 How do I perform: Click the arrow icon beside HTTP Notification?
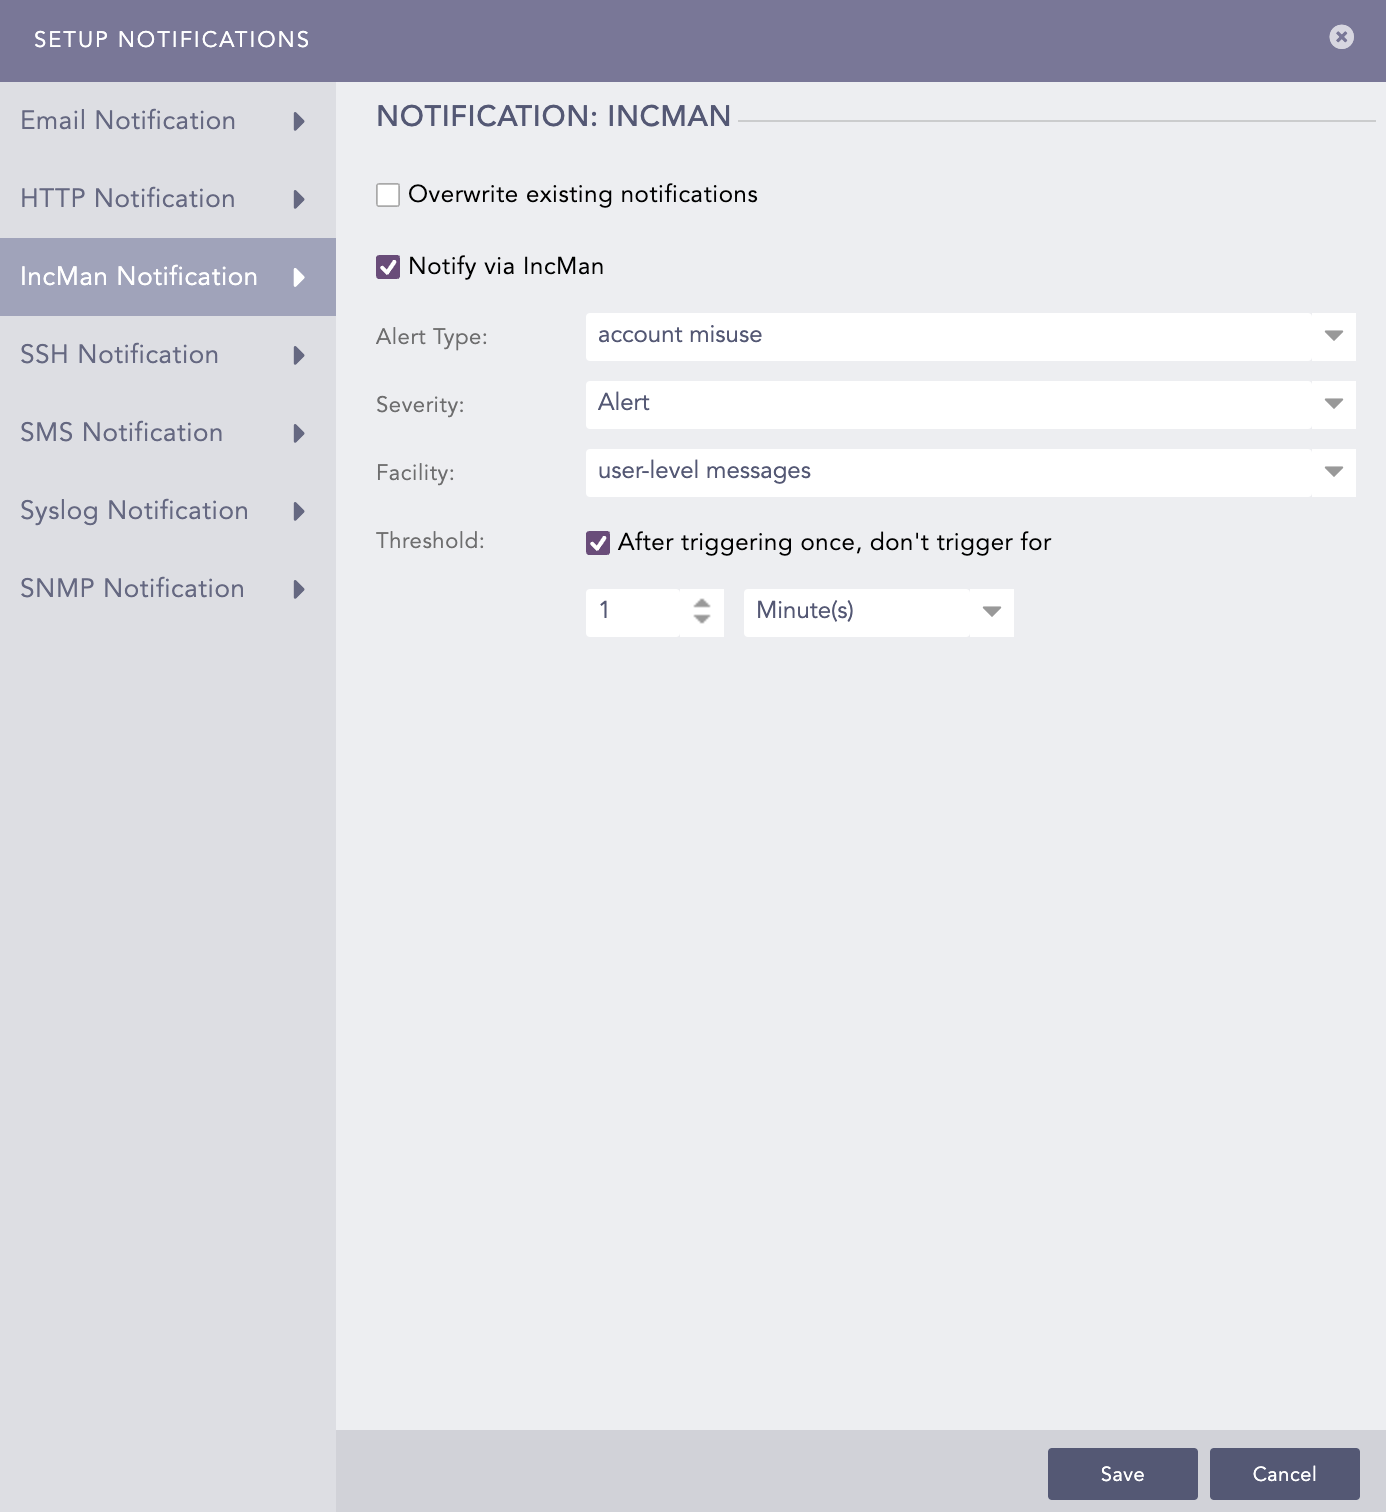(x=298, y=199)
